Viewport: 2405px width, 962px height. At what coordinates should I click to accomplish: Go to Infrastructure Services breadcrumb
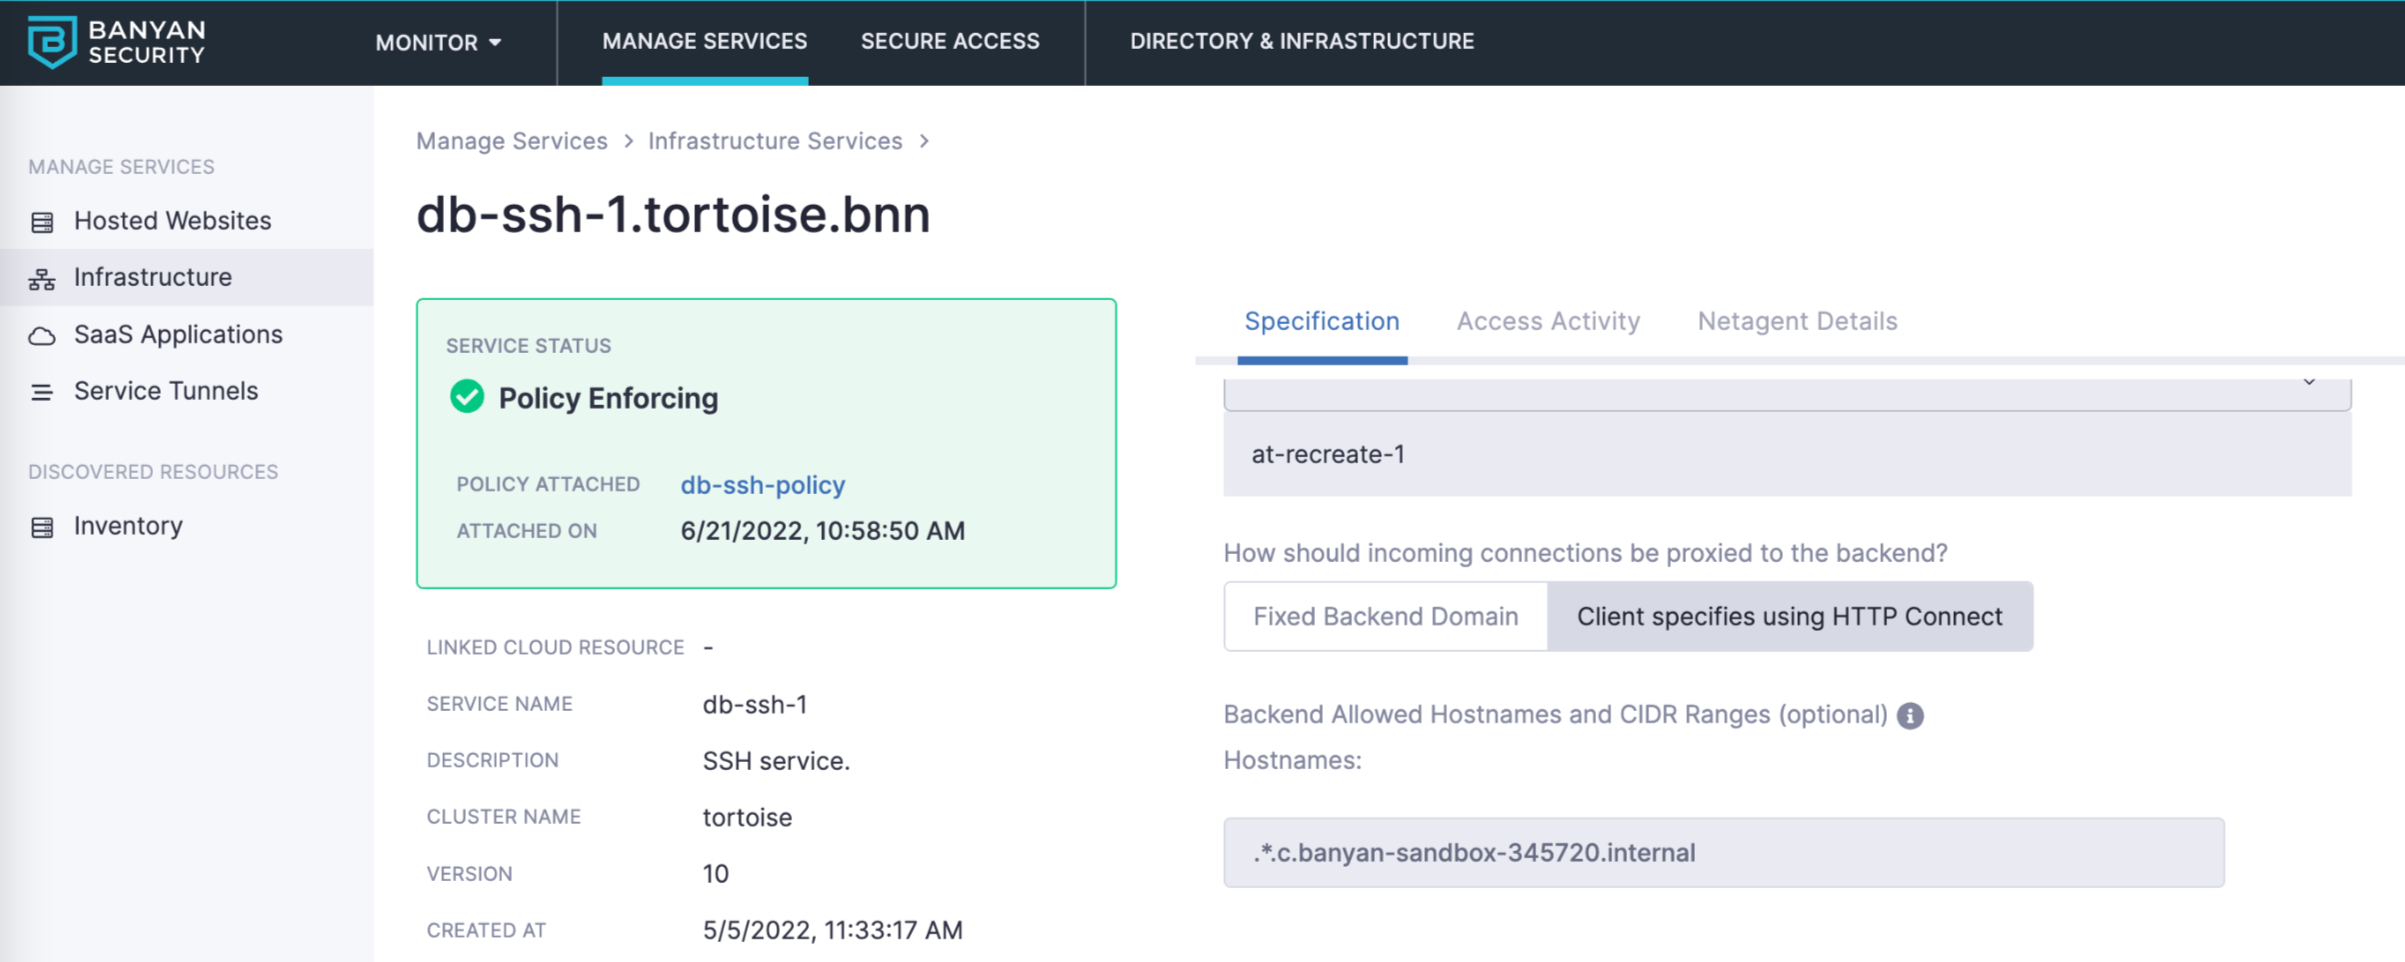pyautogui.click(x=774, y=141)
